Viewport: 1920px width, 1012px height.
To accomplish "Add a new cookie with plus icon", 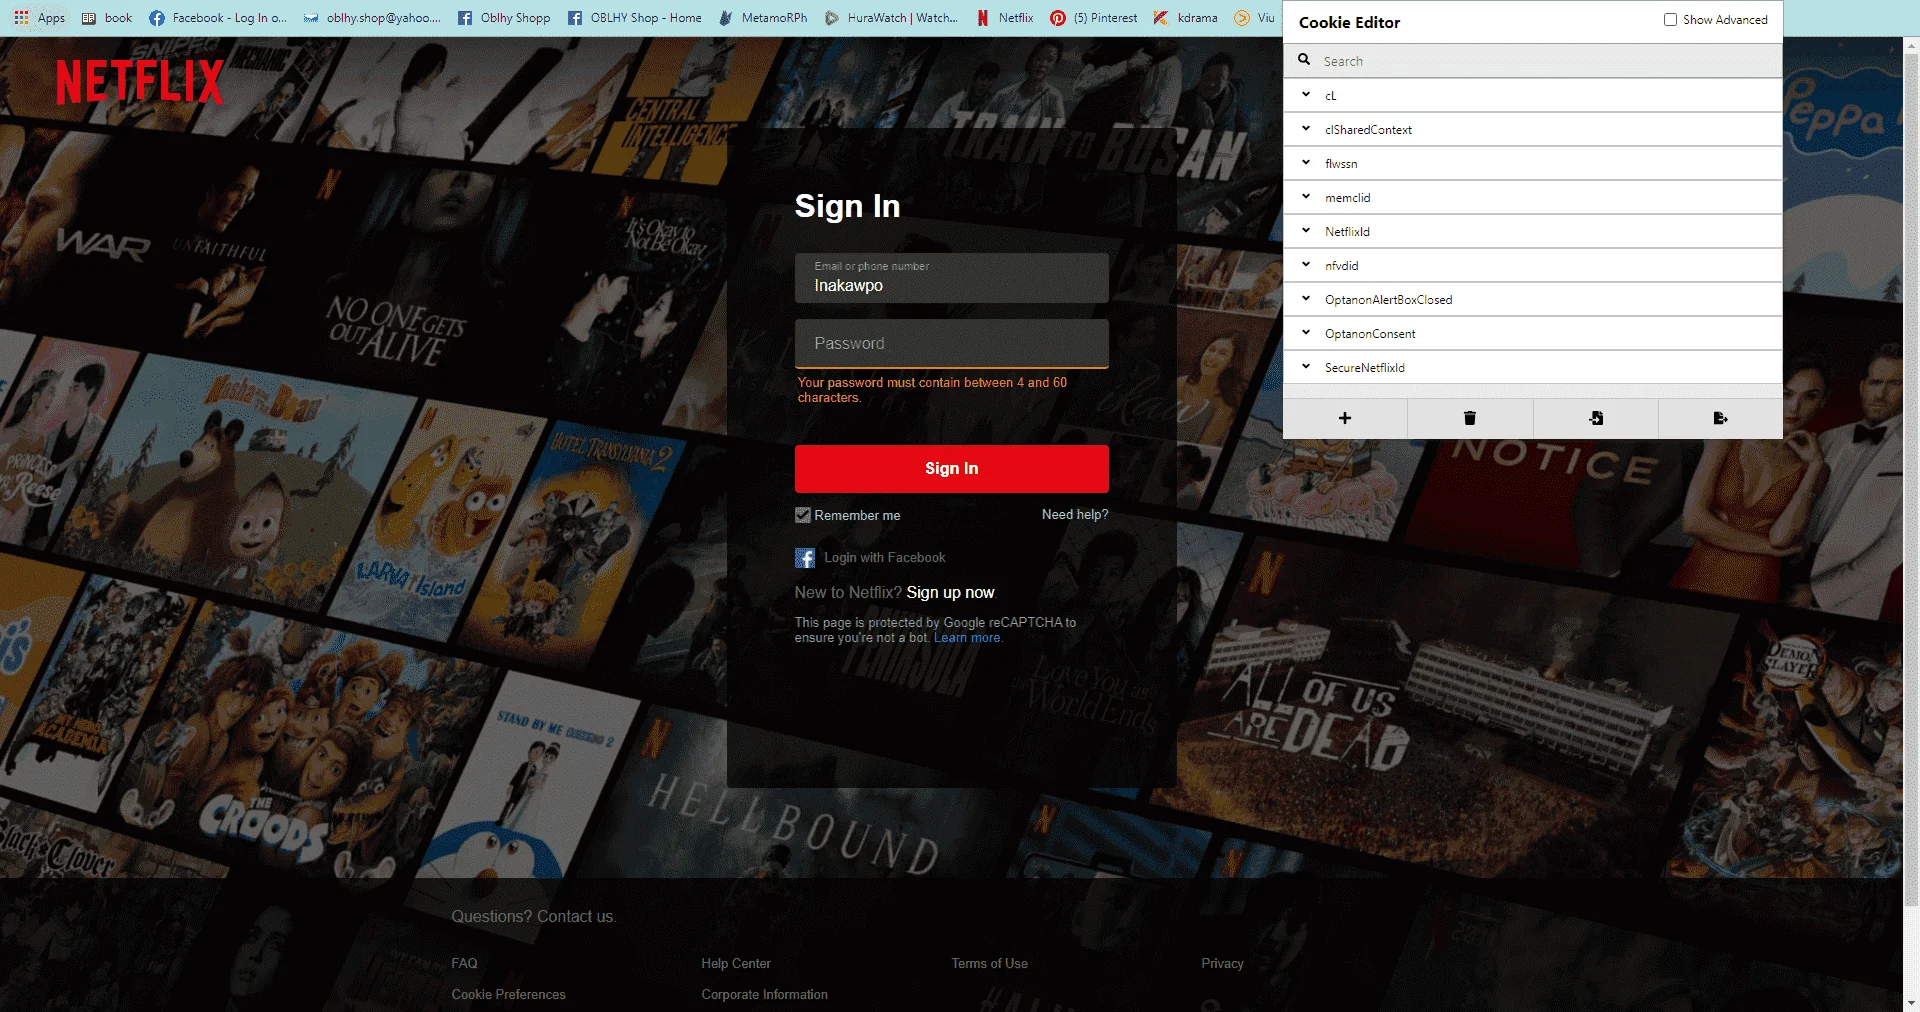I will click(x=1345, y=418).
